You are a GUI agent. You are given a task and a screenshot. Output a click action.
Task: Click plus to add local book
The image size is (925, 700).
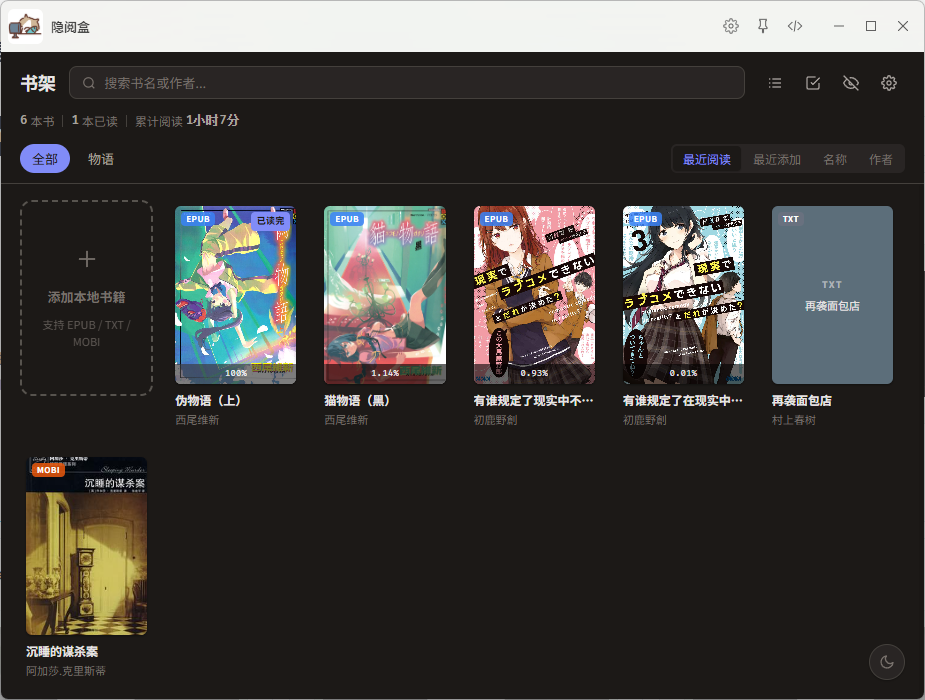[87, 259]
